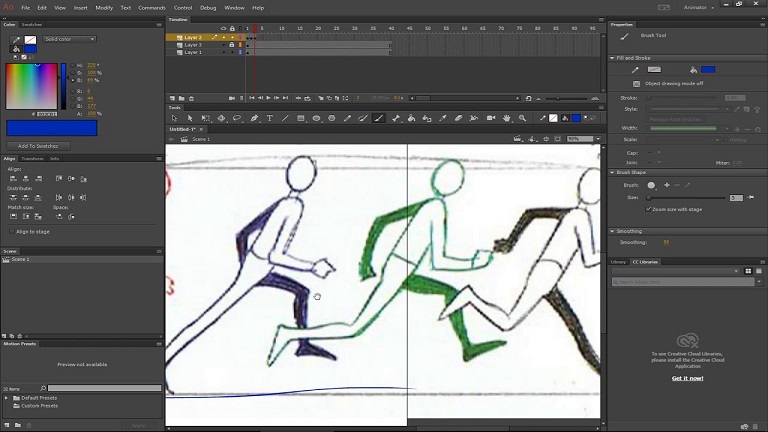Toggle Zoom size with stage checkbox
Image resolution: width=768 pixels, height=432 pixels.
pyautogui.click(x=648, y=209)
